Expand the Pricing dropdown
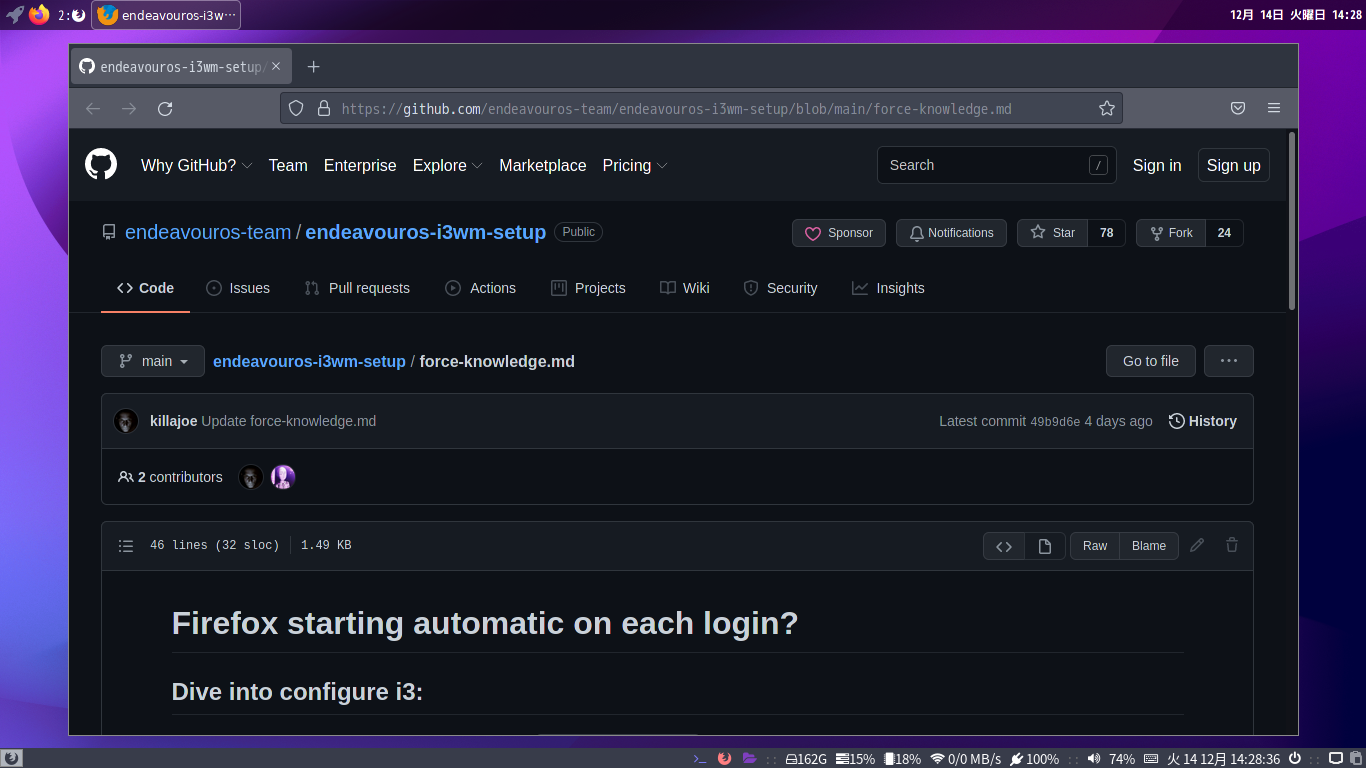Image resolution: width=1366 pixels, height=768 pixels. (x=635, y=166)
